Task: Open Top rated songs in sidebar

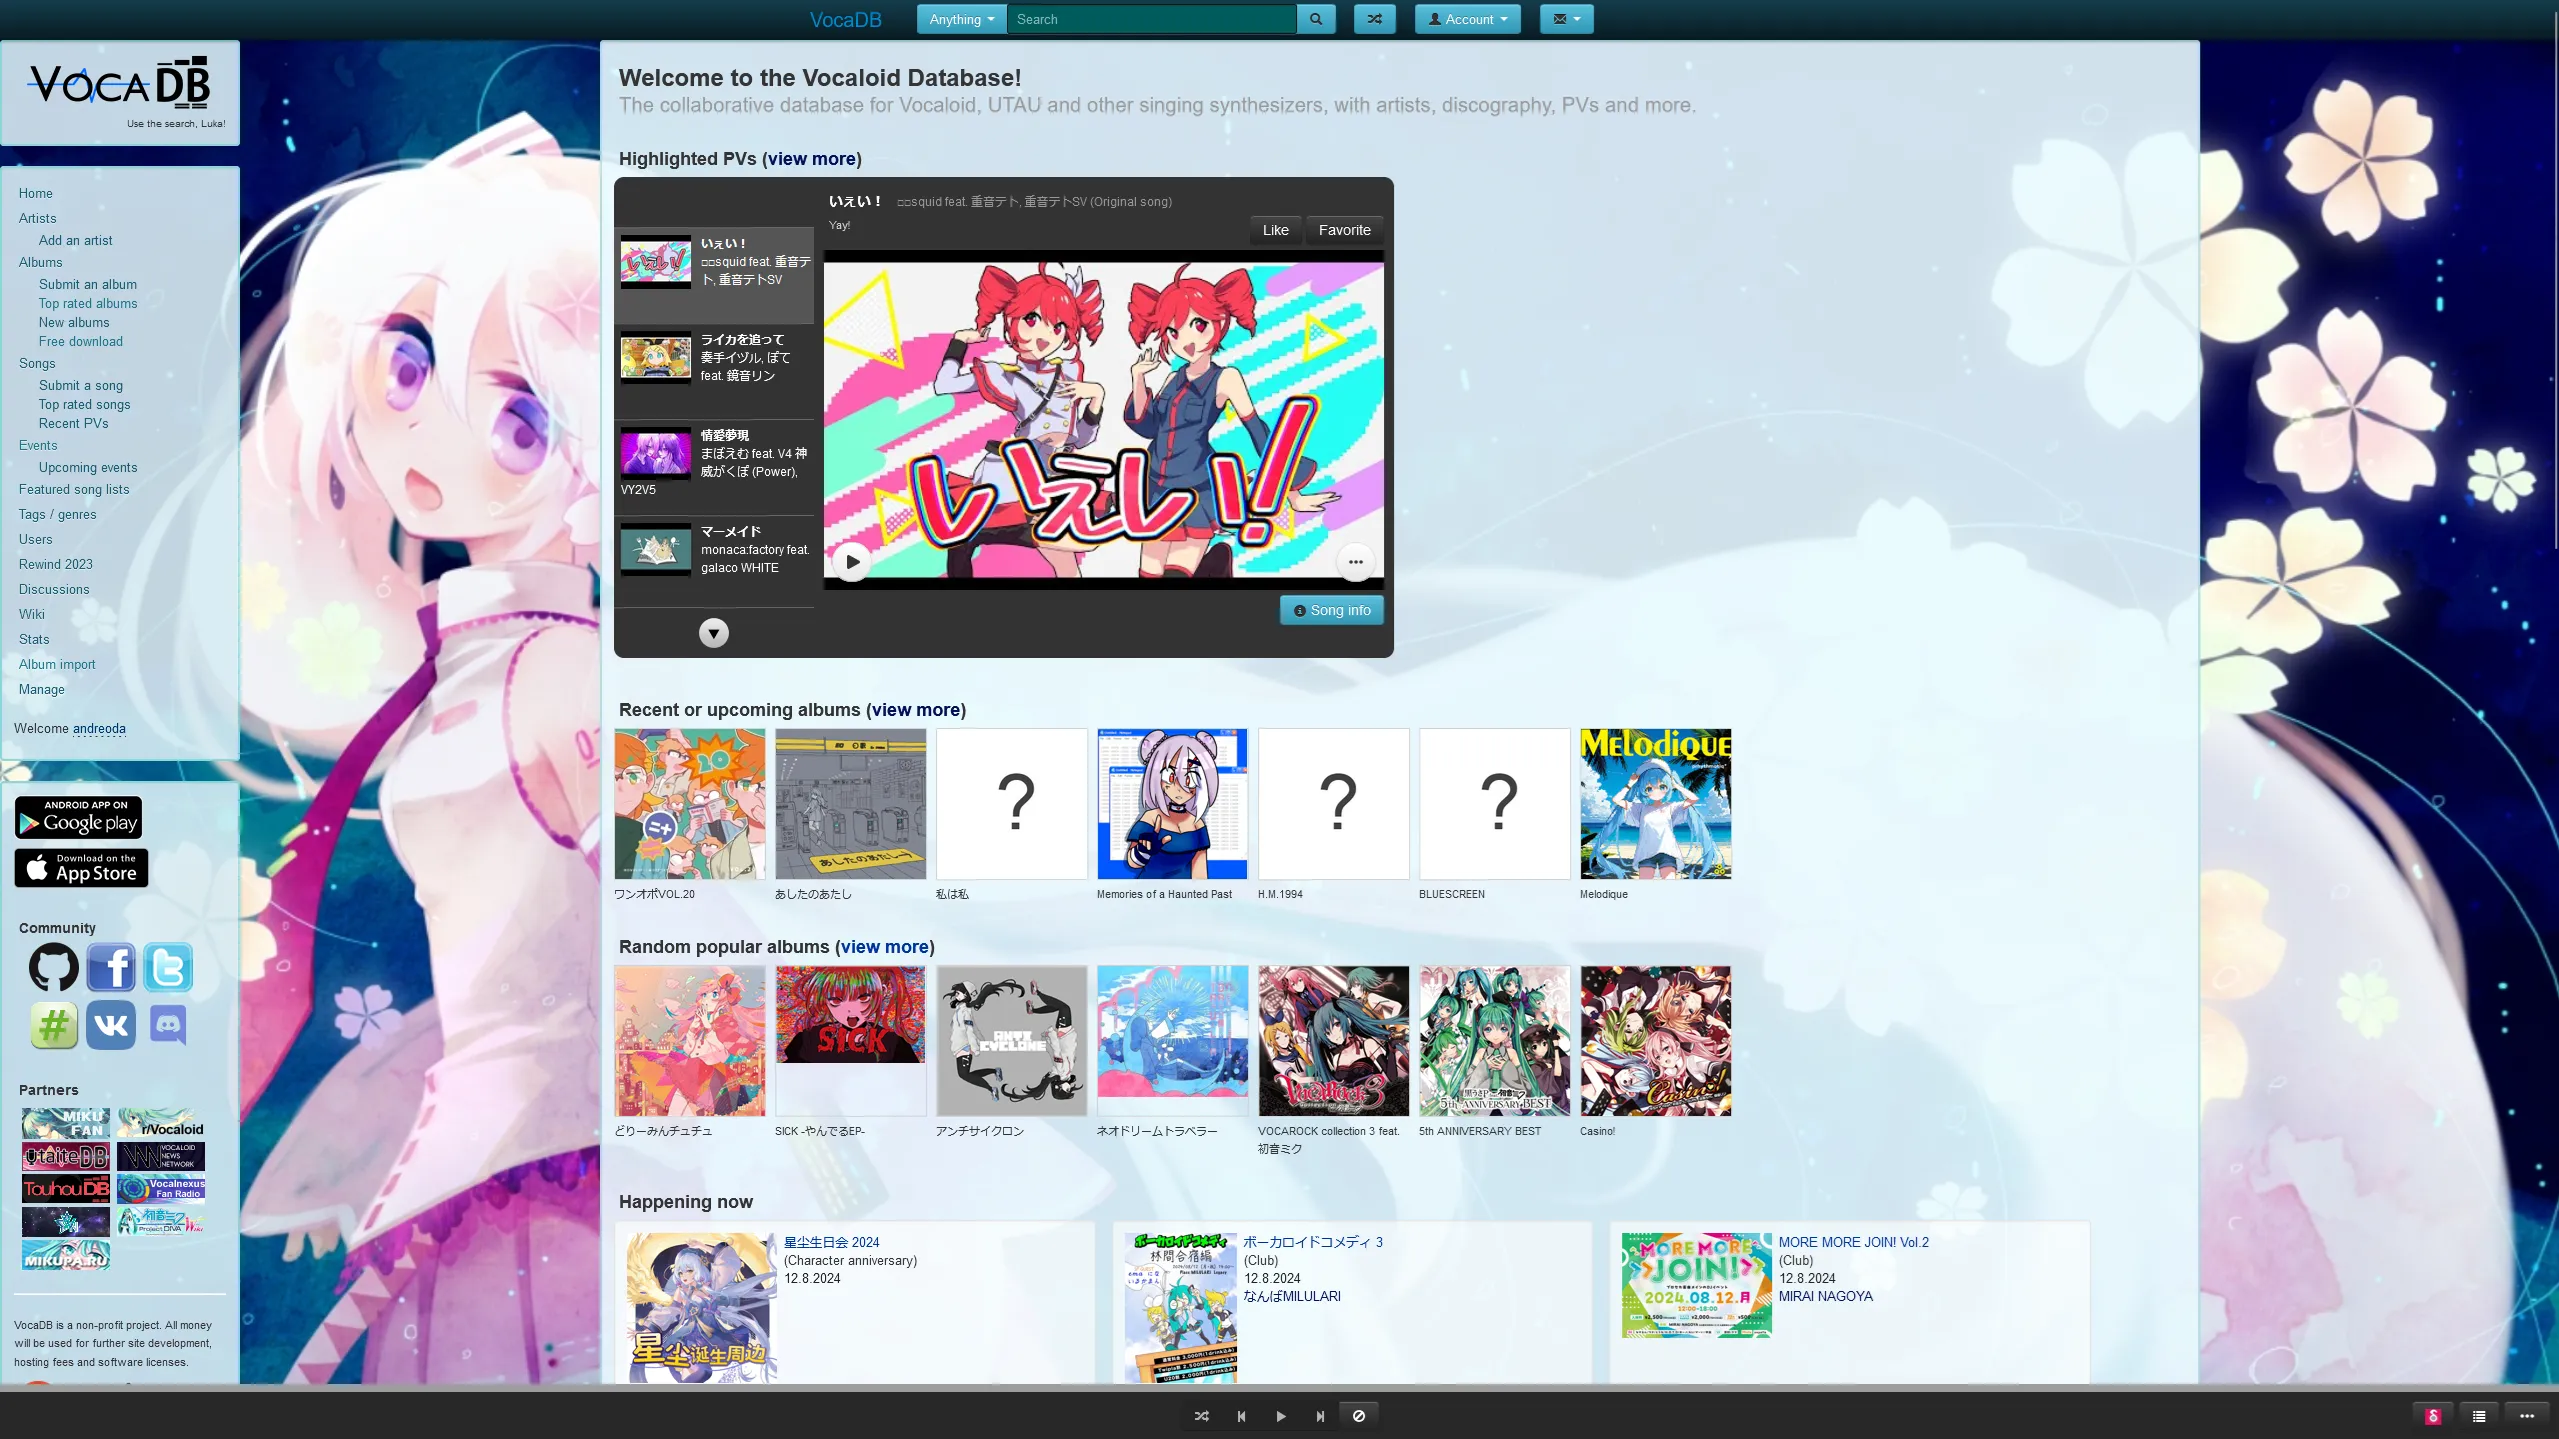Action: (x=84, y=405)
